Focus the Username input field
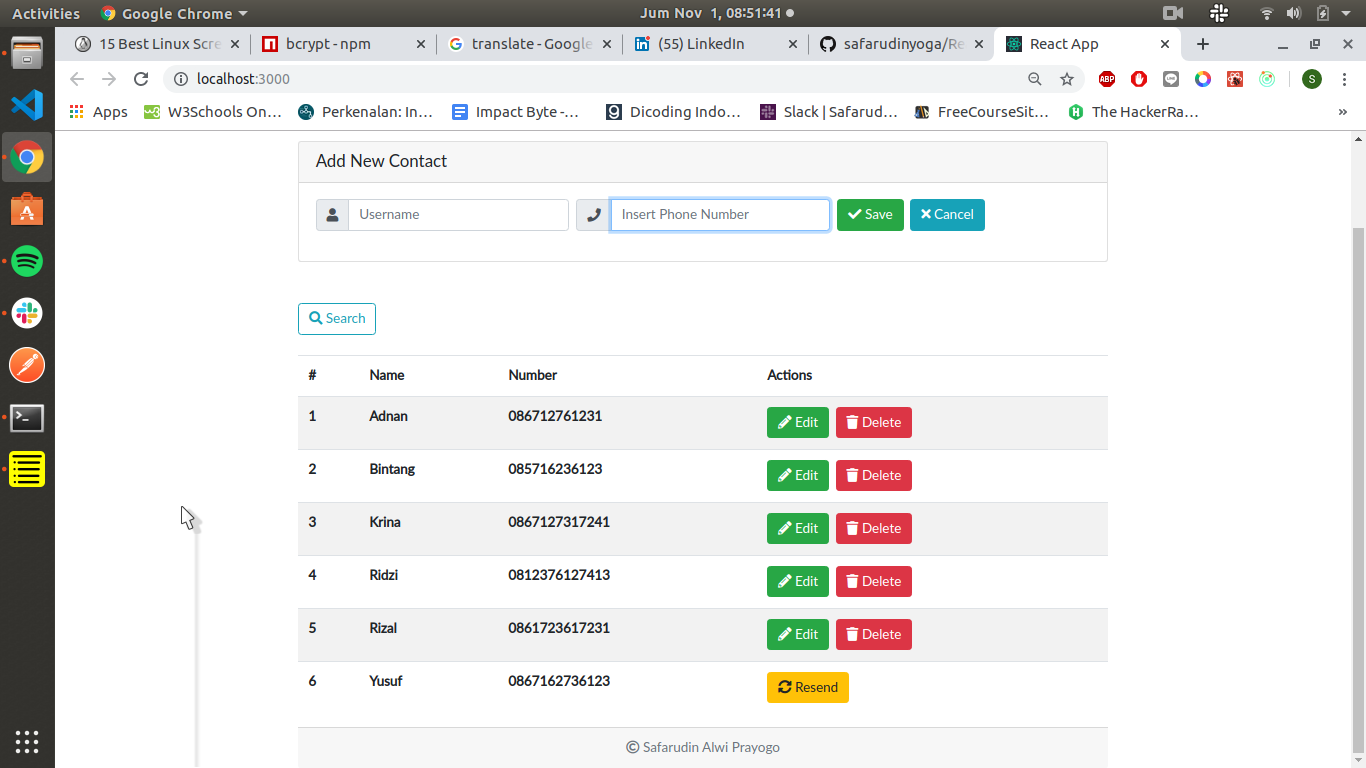This screenshot has height=768, width=1366. 457,215
